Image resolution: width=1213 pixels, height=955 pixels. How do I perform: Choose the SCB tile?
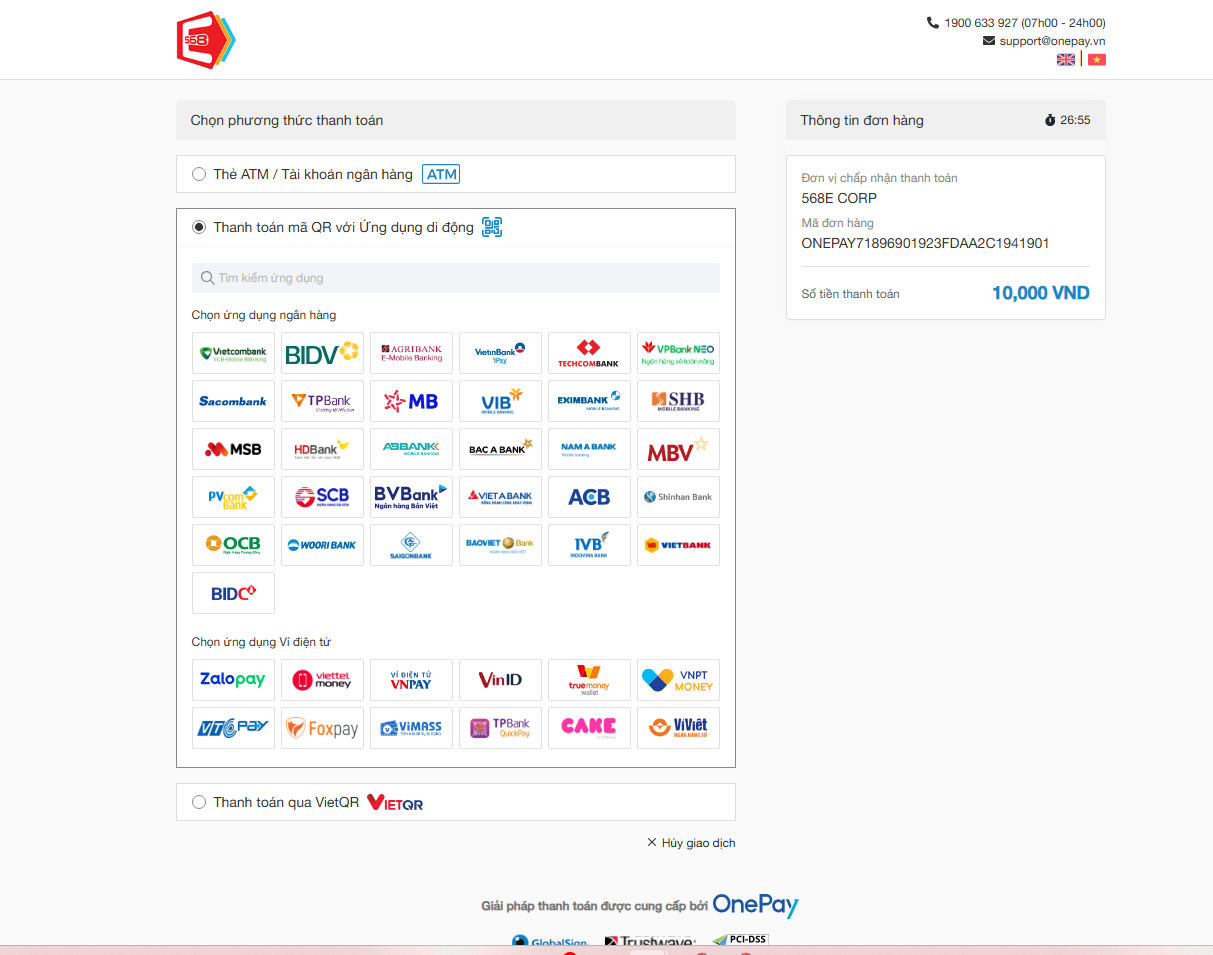[322, 497]
